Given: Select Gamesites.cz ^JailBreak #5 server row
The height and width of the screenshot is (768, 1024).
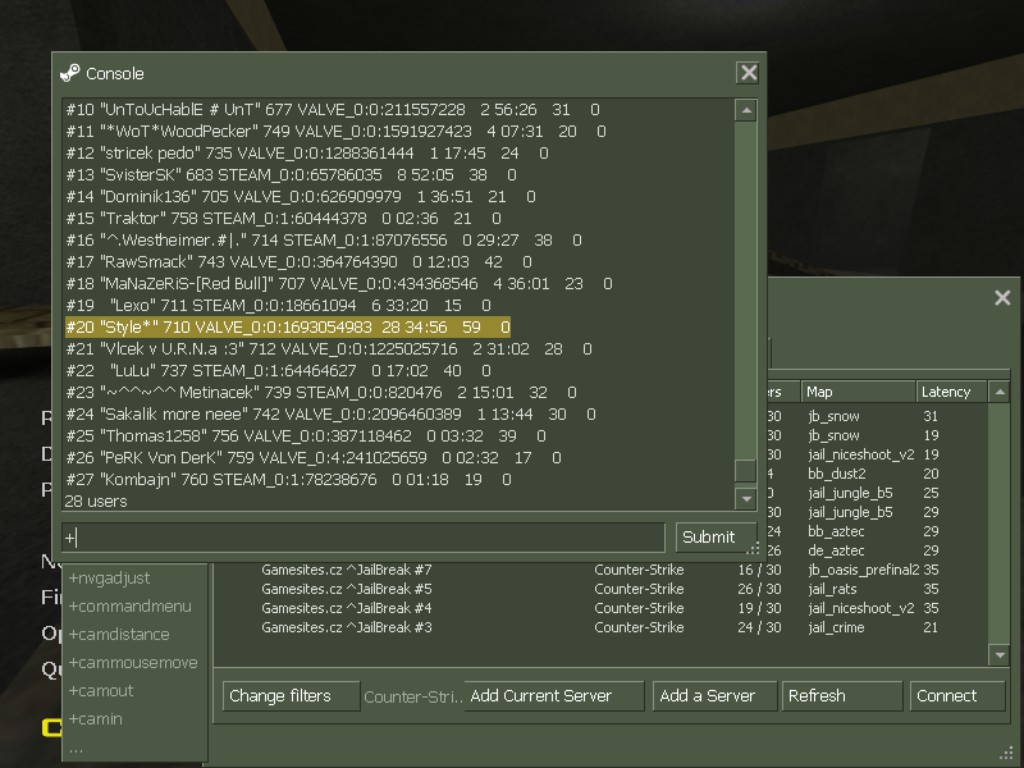Looking at the screenshot, I should [601, 589].
